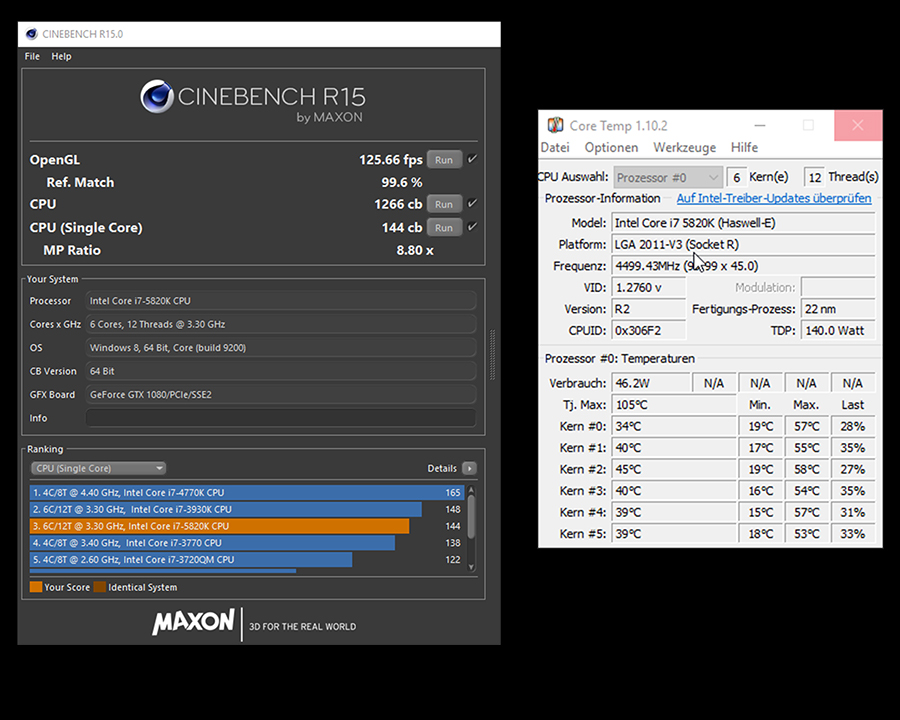Click the ranking list scroll down arrow
The width and height of the screenshot is (900, 720).
[x=472, y=567]
